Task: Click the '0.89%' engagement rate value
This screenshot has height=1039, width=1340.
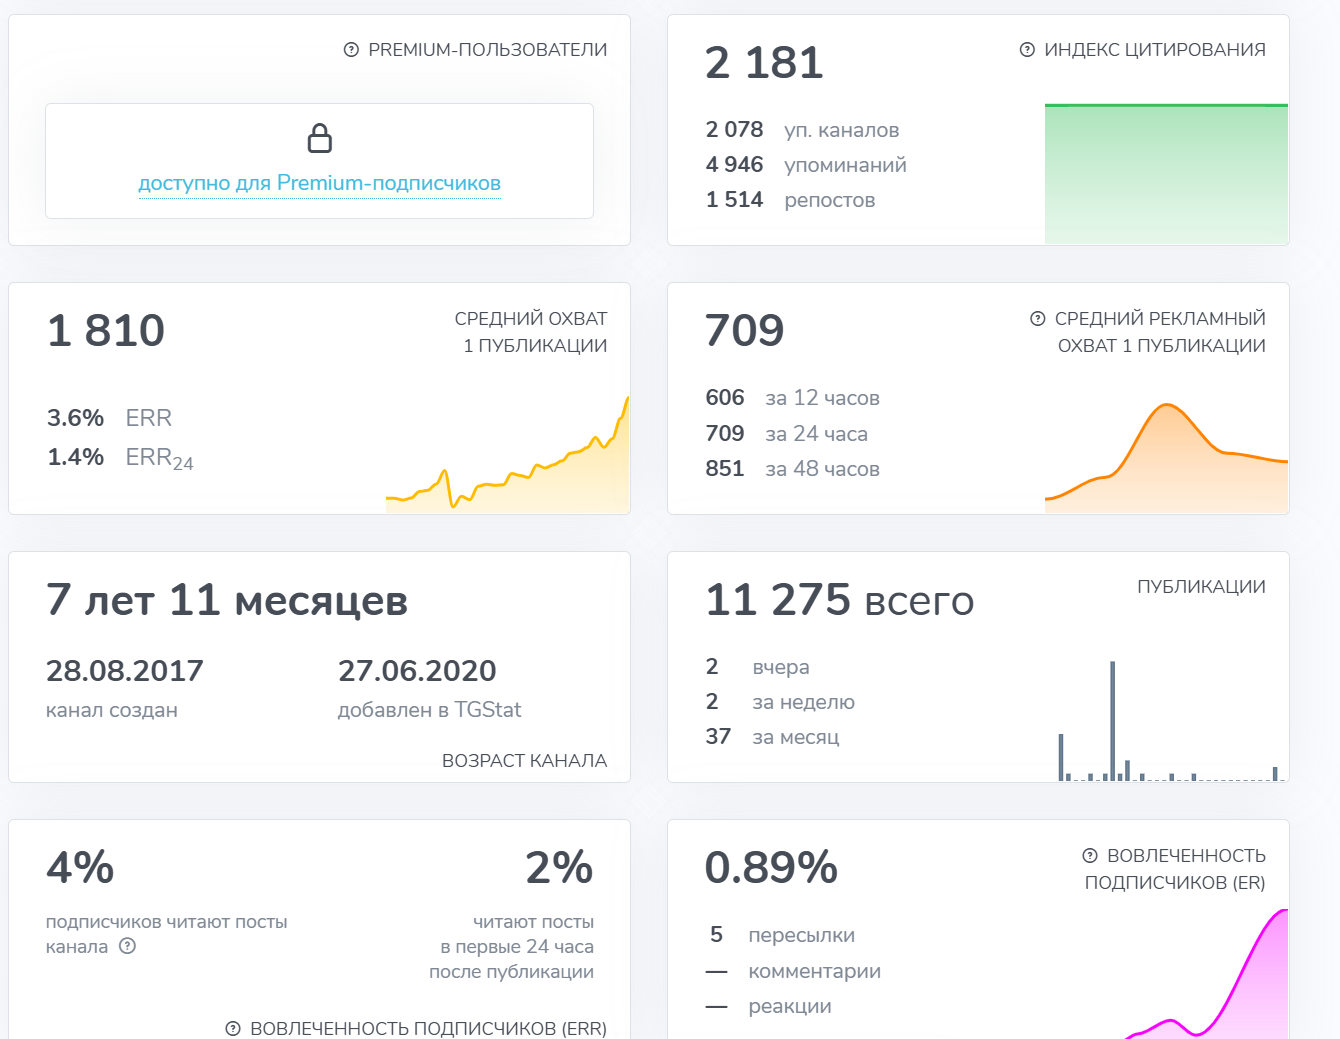Action: (x=771, y=868)
